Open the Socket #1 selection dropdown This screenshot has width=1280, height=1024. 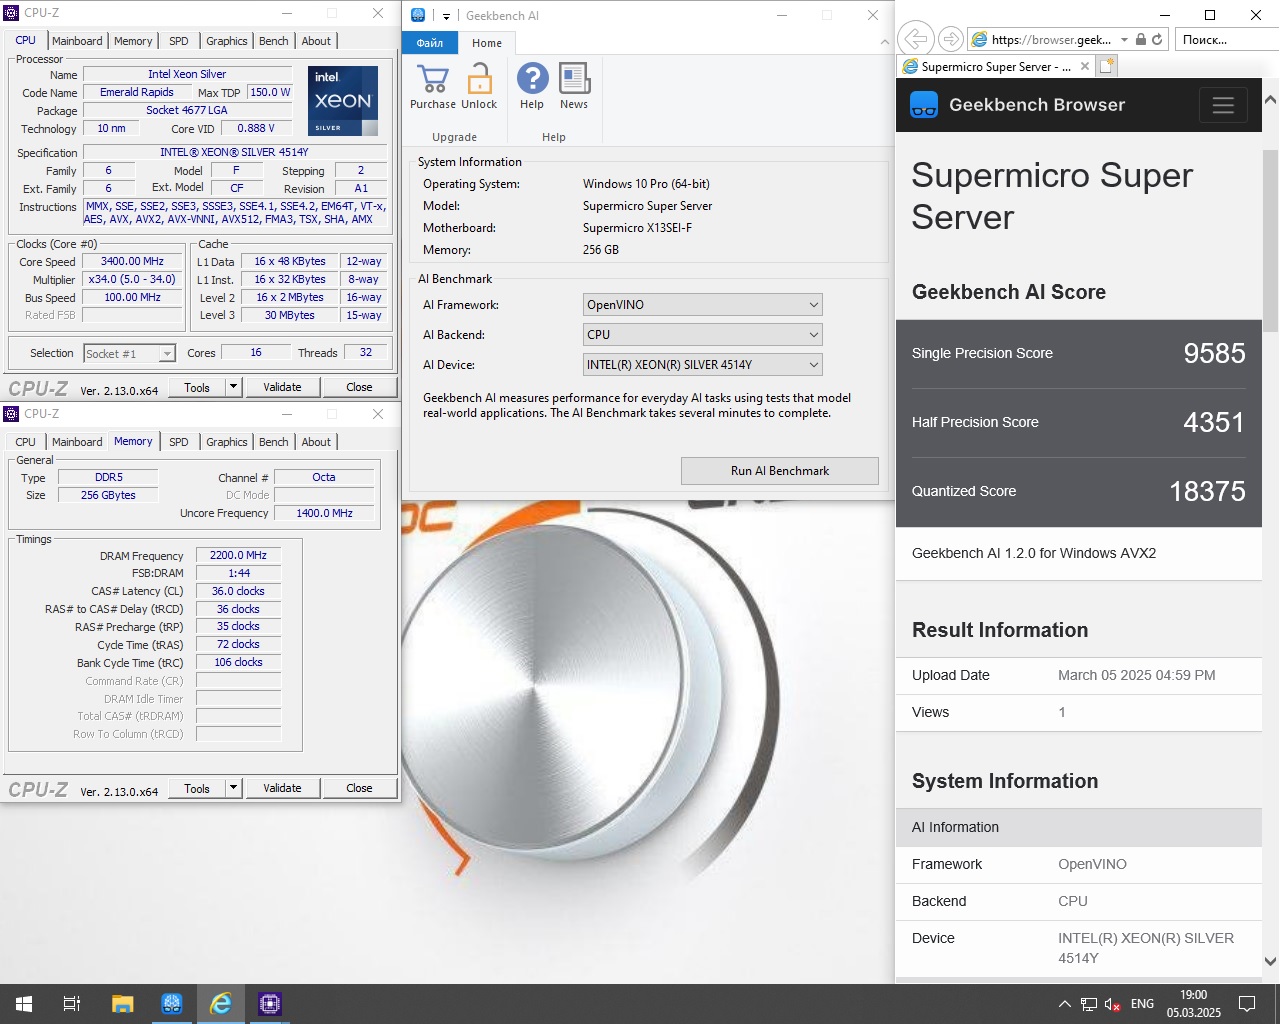pyautogui.click(x=130, y=353)
